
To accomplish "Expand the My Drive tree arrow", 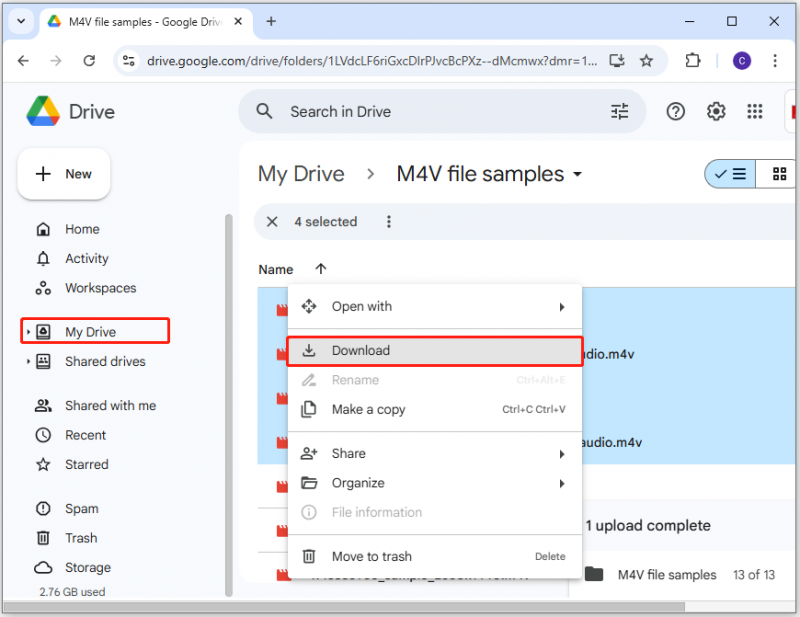I will click(29, 332).
